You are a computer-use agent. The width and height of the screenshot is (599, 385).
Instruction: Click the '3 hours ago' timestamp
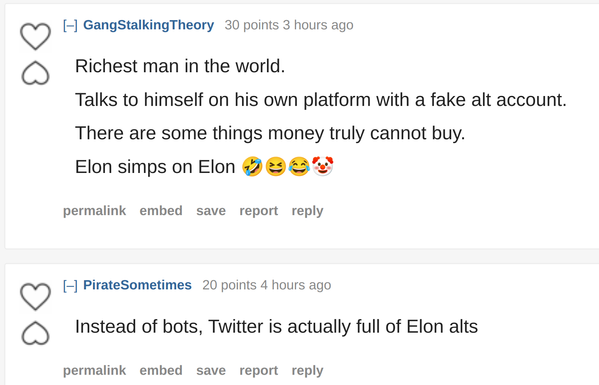[x=318, y=25]
